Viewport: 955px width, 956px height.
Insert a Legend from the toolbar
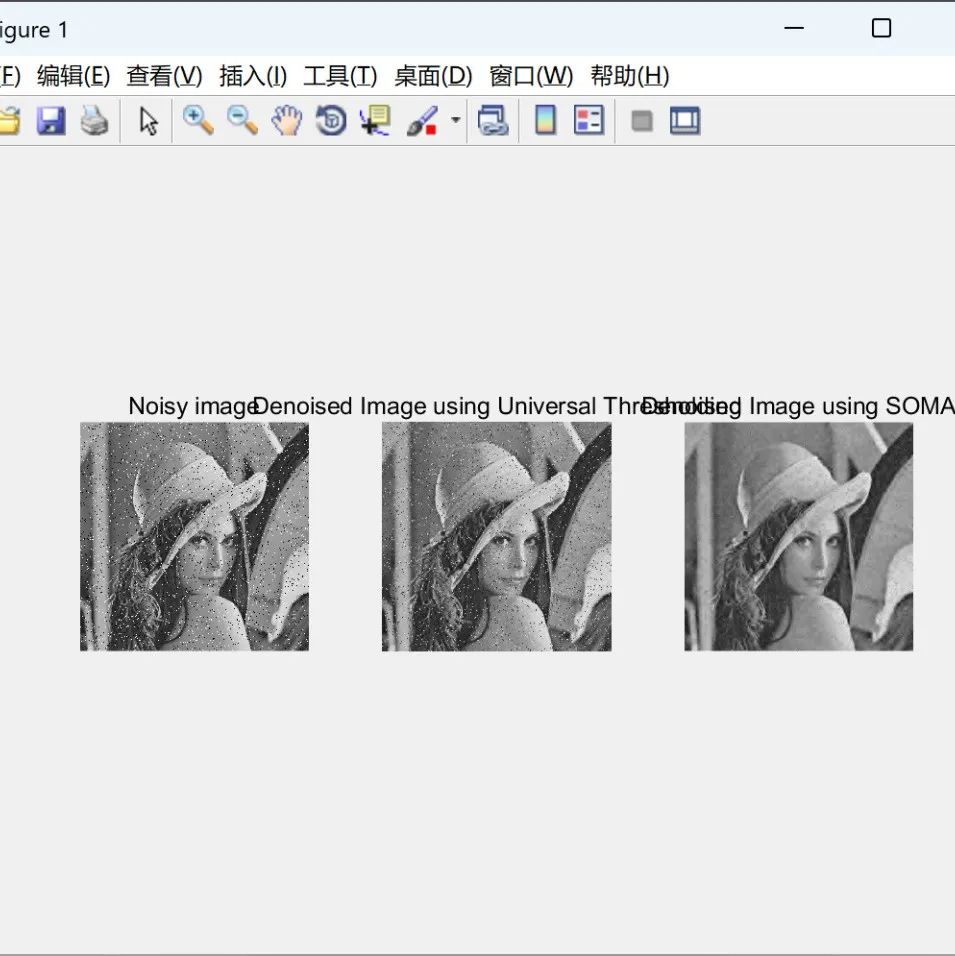pos(589,120)
